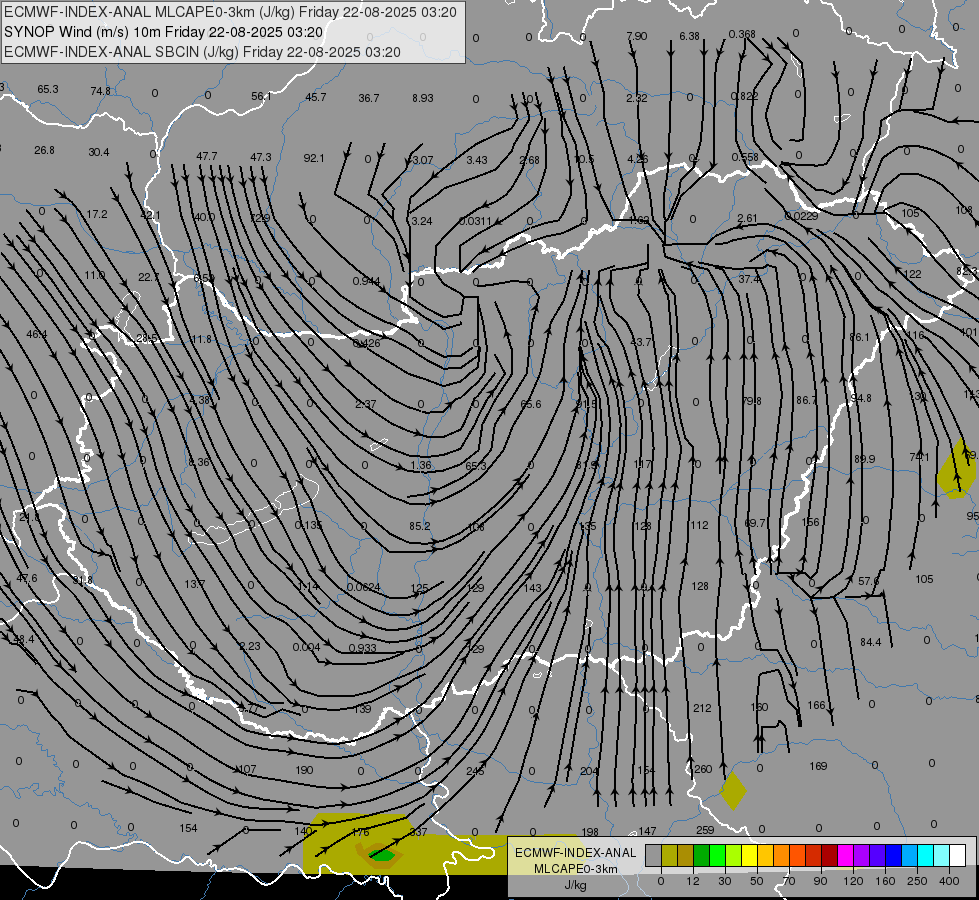Click the map value 7.90
The height and width of the screenshot is (900, 979).
(637, 36)
